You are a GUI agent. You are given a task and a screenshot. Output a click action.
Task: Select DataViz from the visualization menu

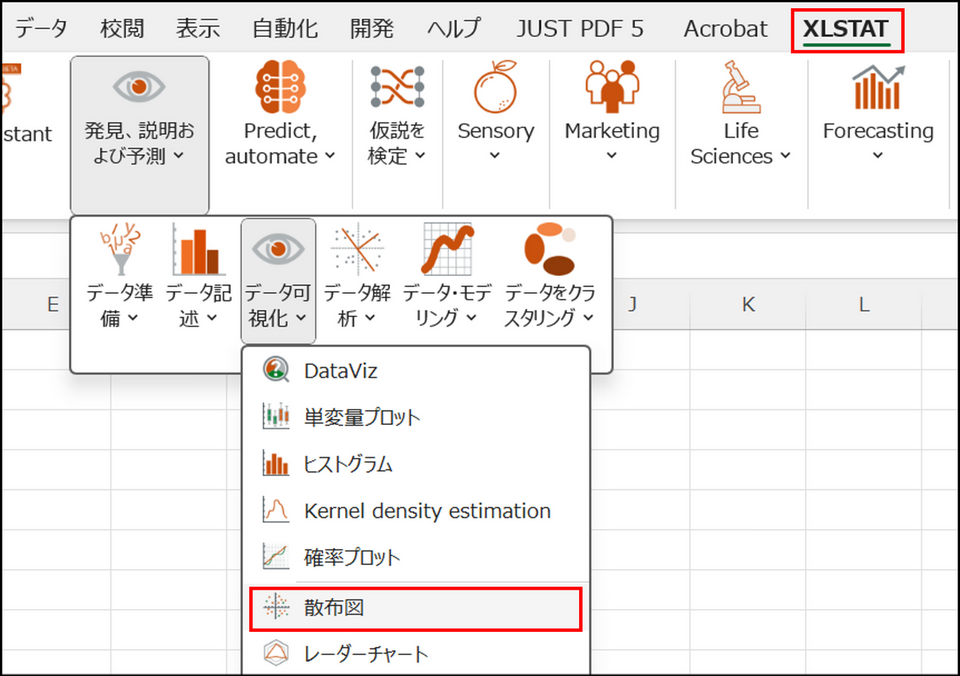340,371
